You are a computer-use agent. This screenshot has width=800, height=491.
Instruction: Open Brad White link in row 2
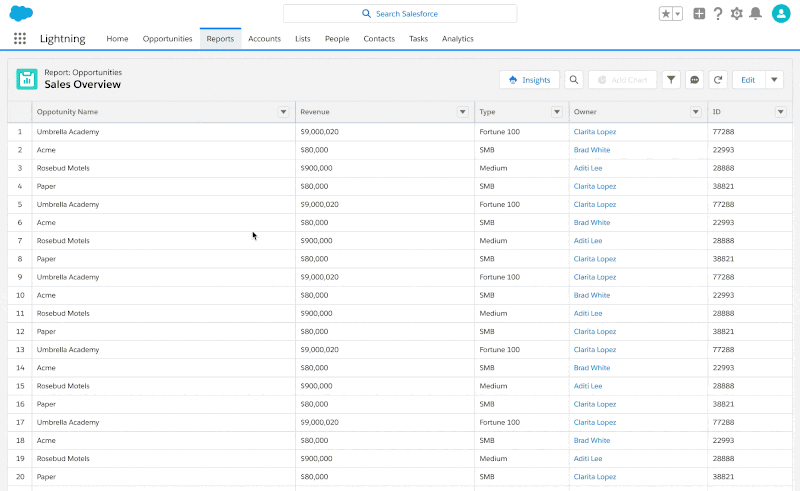[x=591, y=150]
